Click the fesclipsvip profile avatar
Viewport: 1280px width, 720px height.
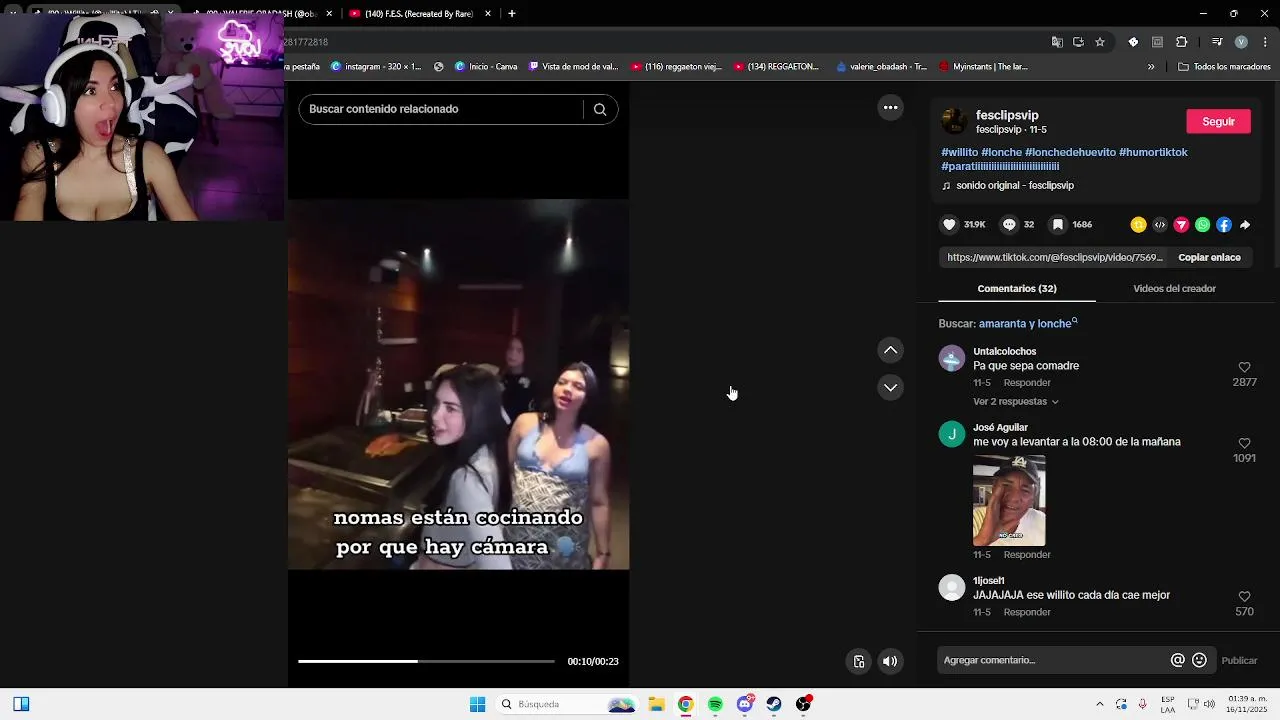pyautogui.click(x=954, y=121)
